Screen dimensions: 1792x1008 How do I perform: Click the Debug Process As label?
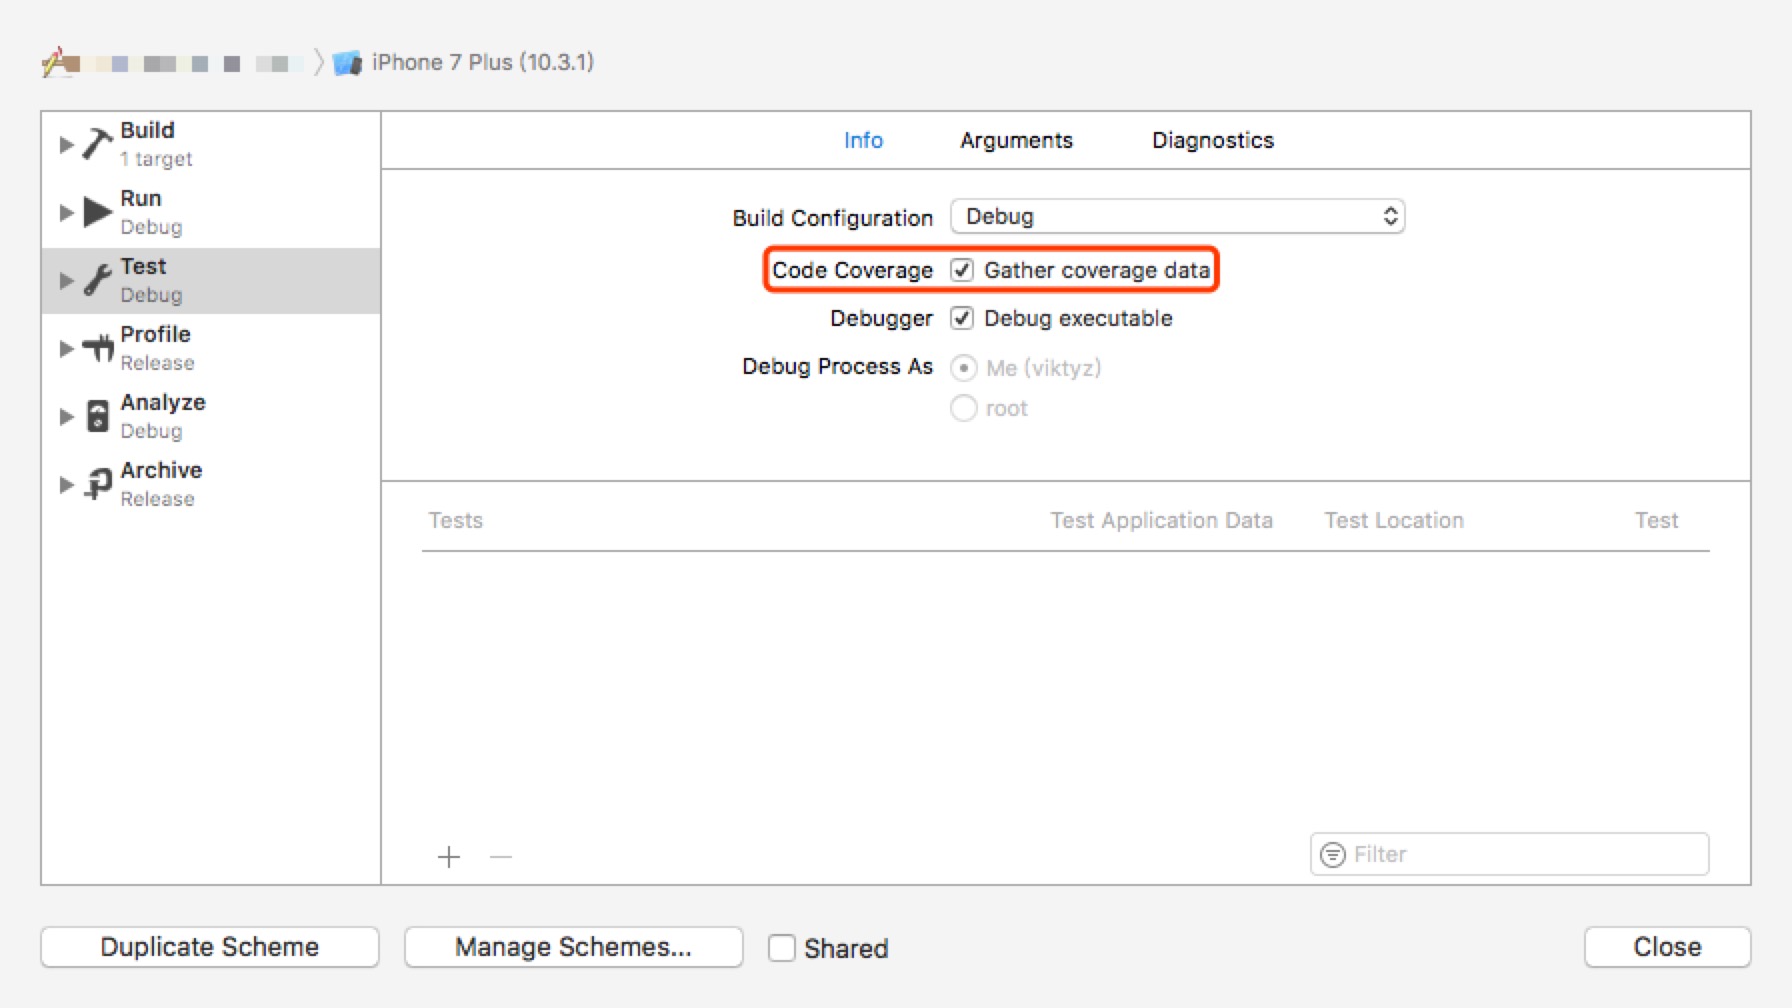click(837, 366)
